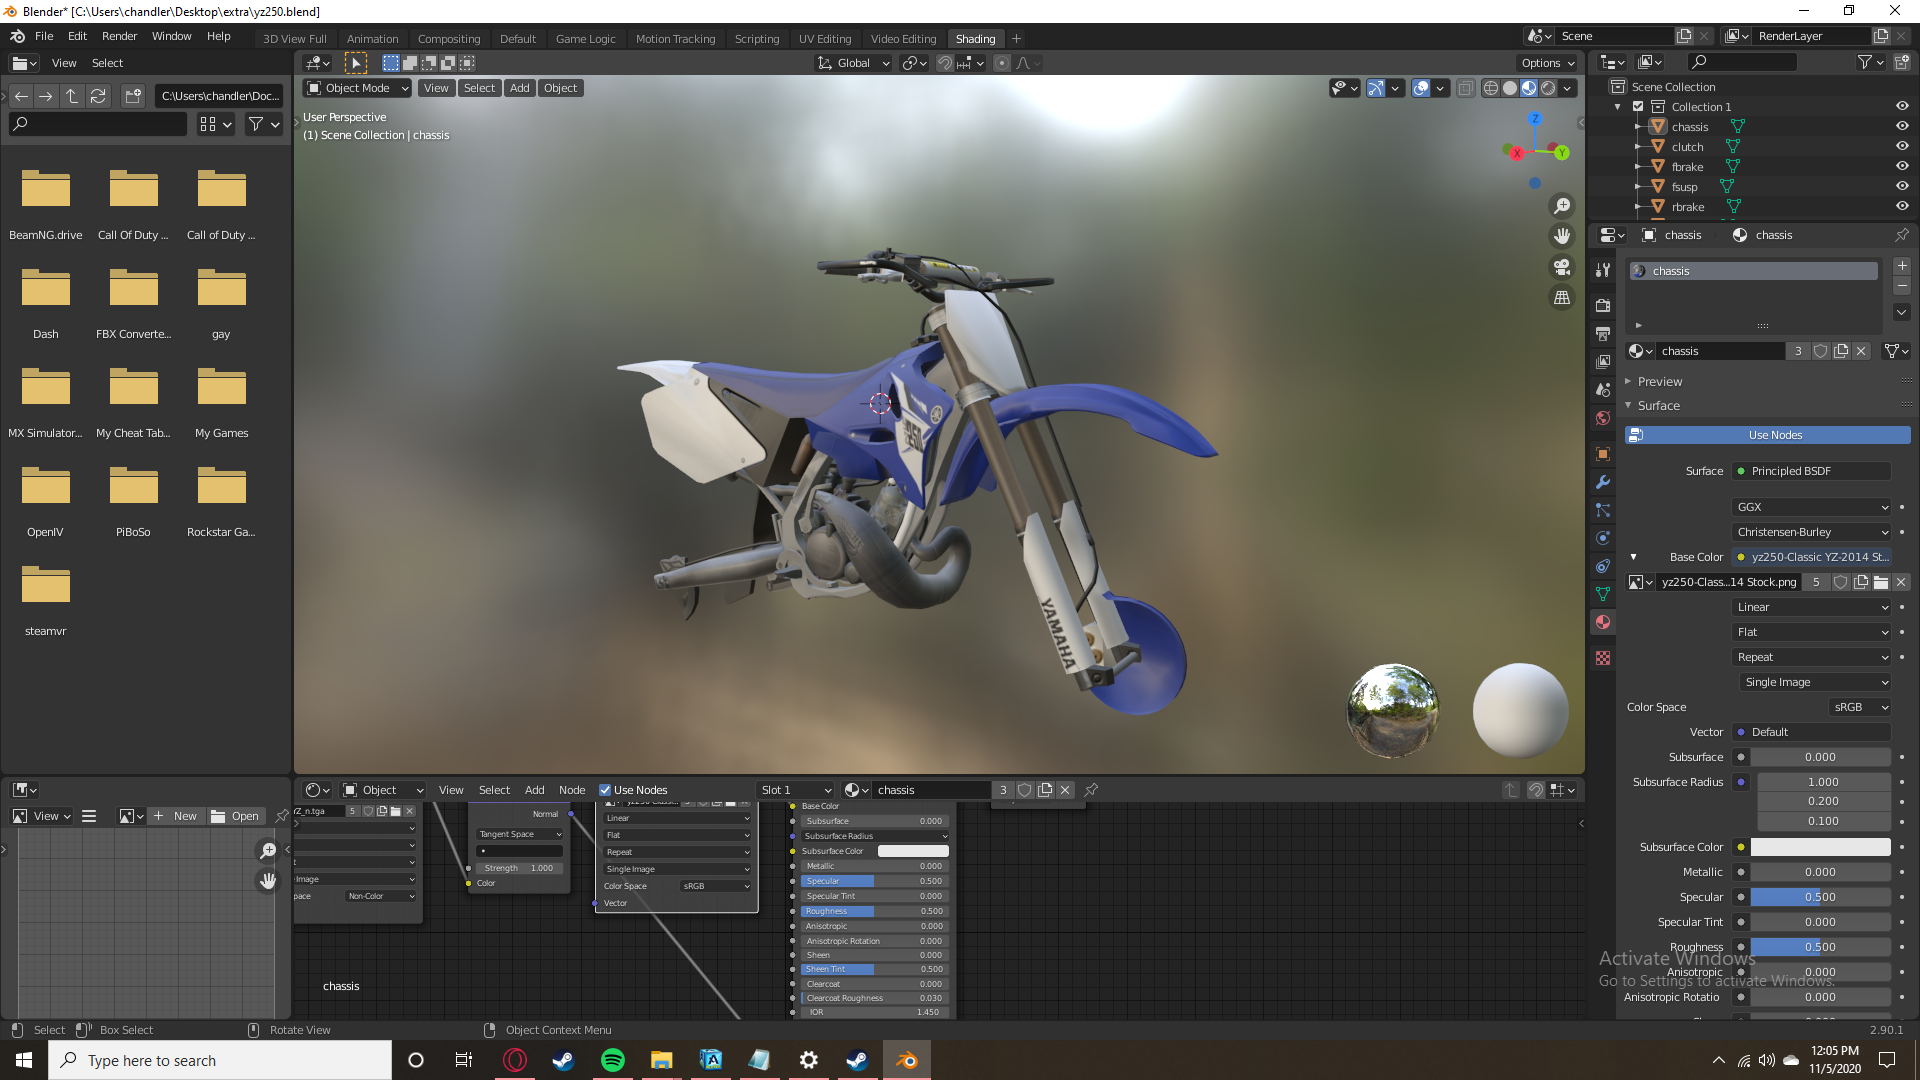Expand the Preview panel section
The image size is (1920, 1080).
(x=1659, y=381)
